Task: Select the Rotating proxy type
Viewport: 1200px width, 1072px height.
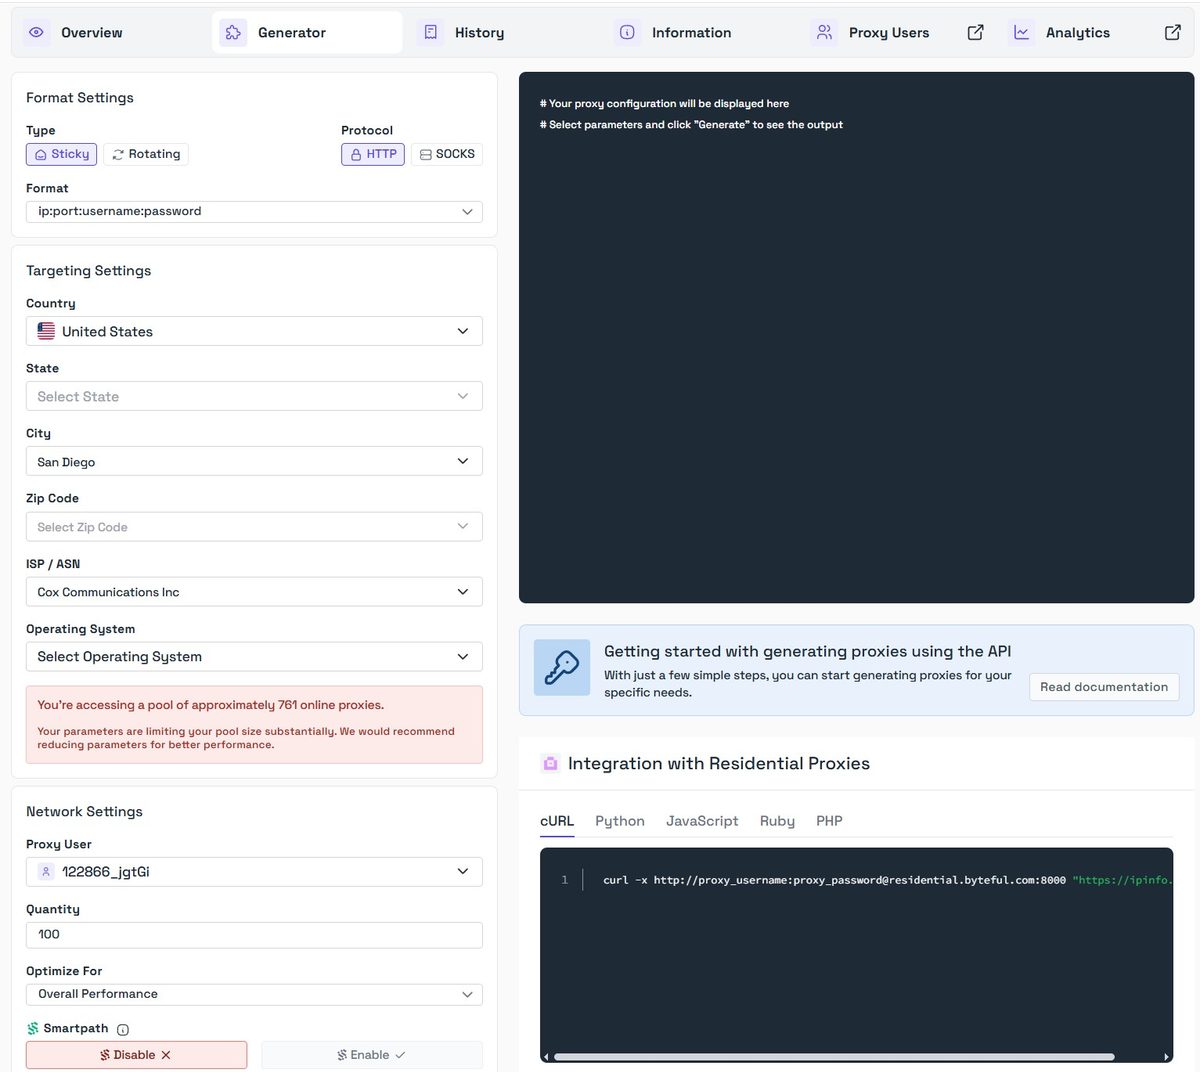Action: [x=146, y=154]
